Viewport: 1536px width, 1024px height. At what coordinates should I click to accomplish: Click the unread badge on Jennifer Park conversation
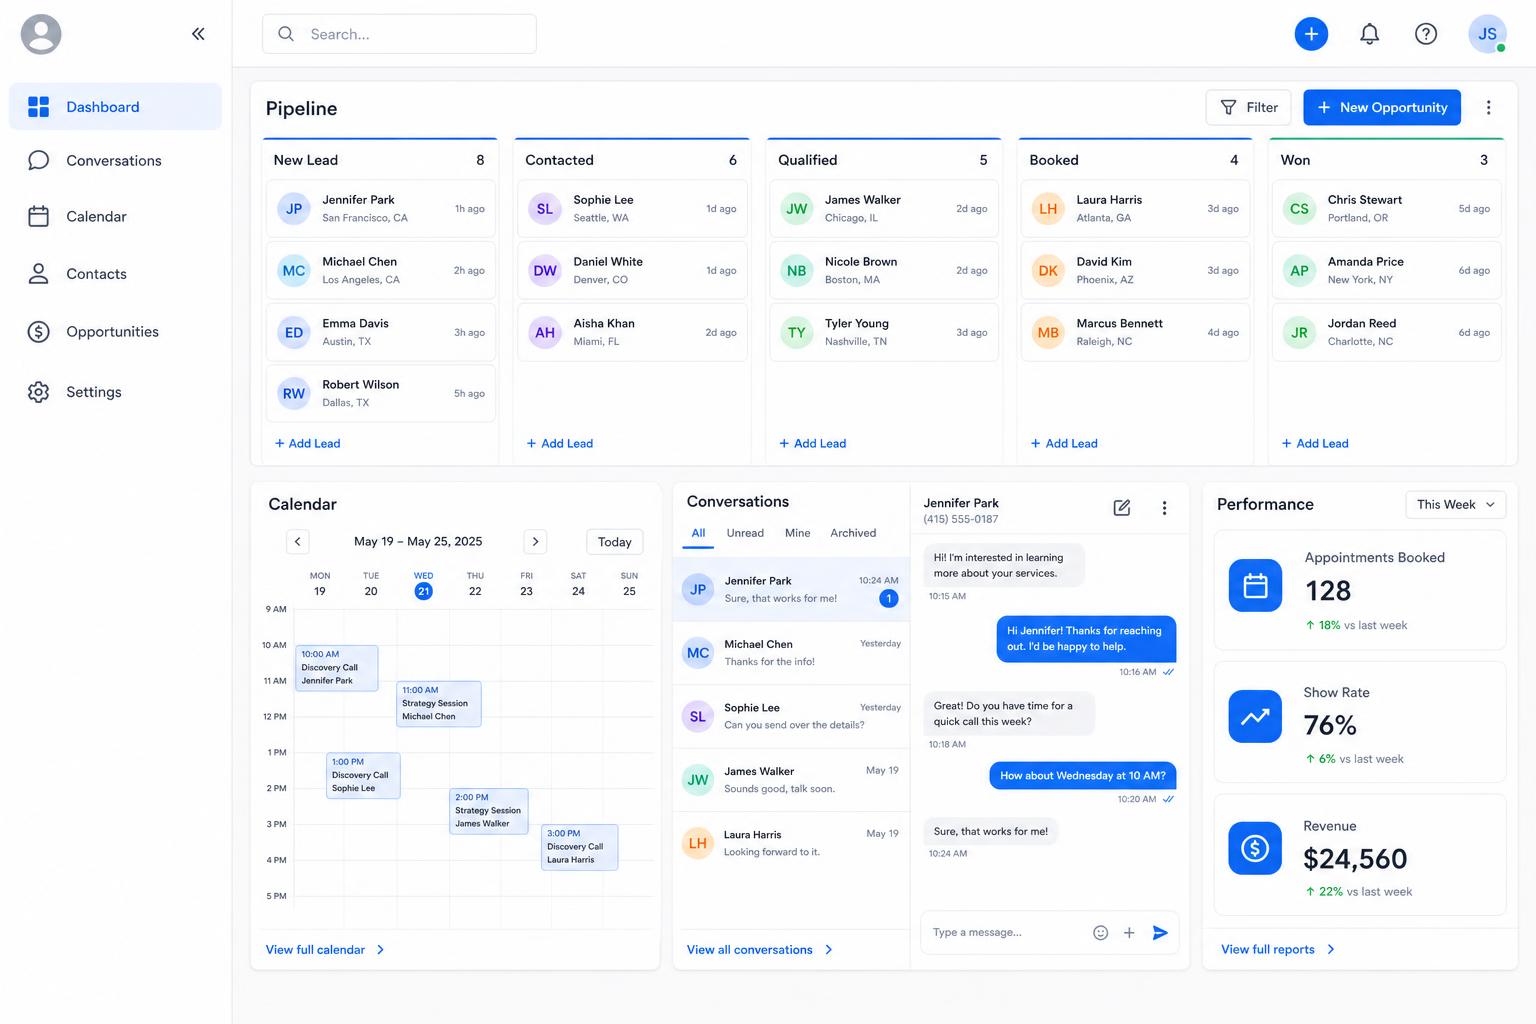(x=888, y=599)
